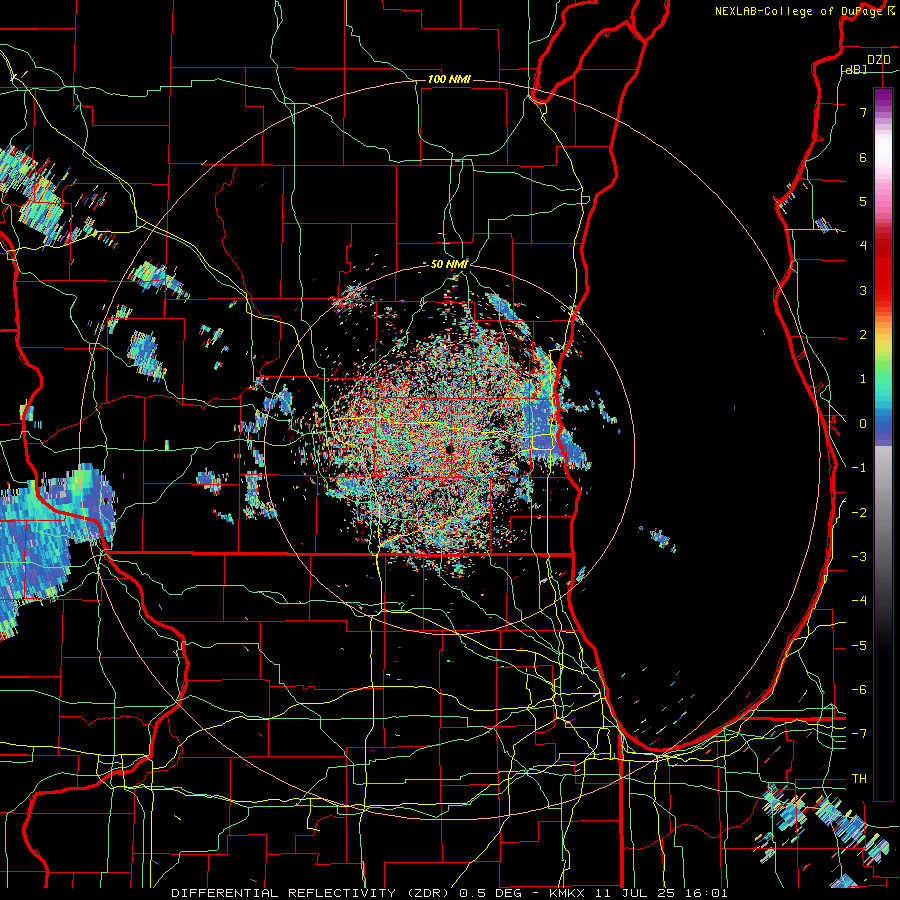Pick the red band of the color bar
The image size is (900, 900).
(883, 268)
